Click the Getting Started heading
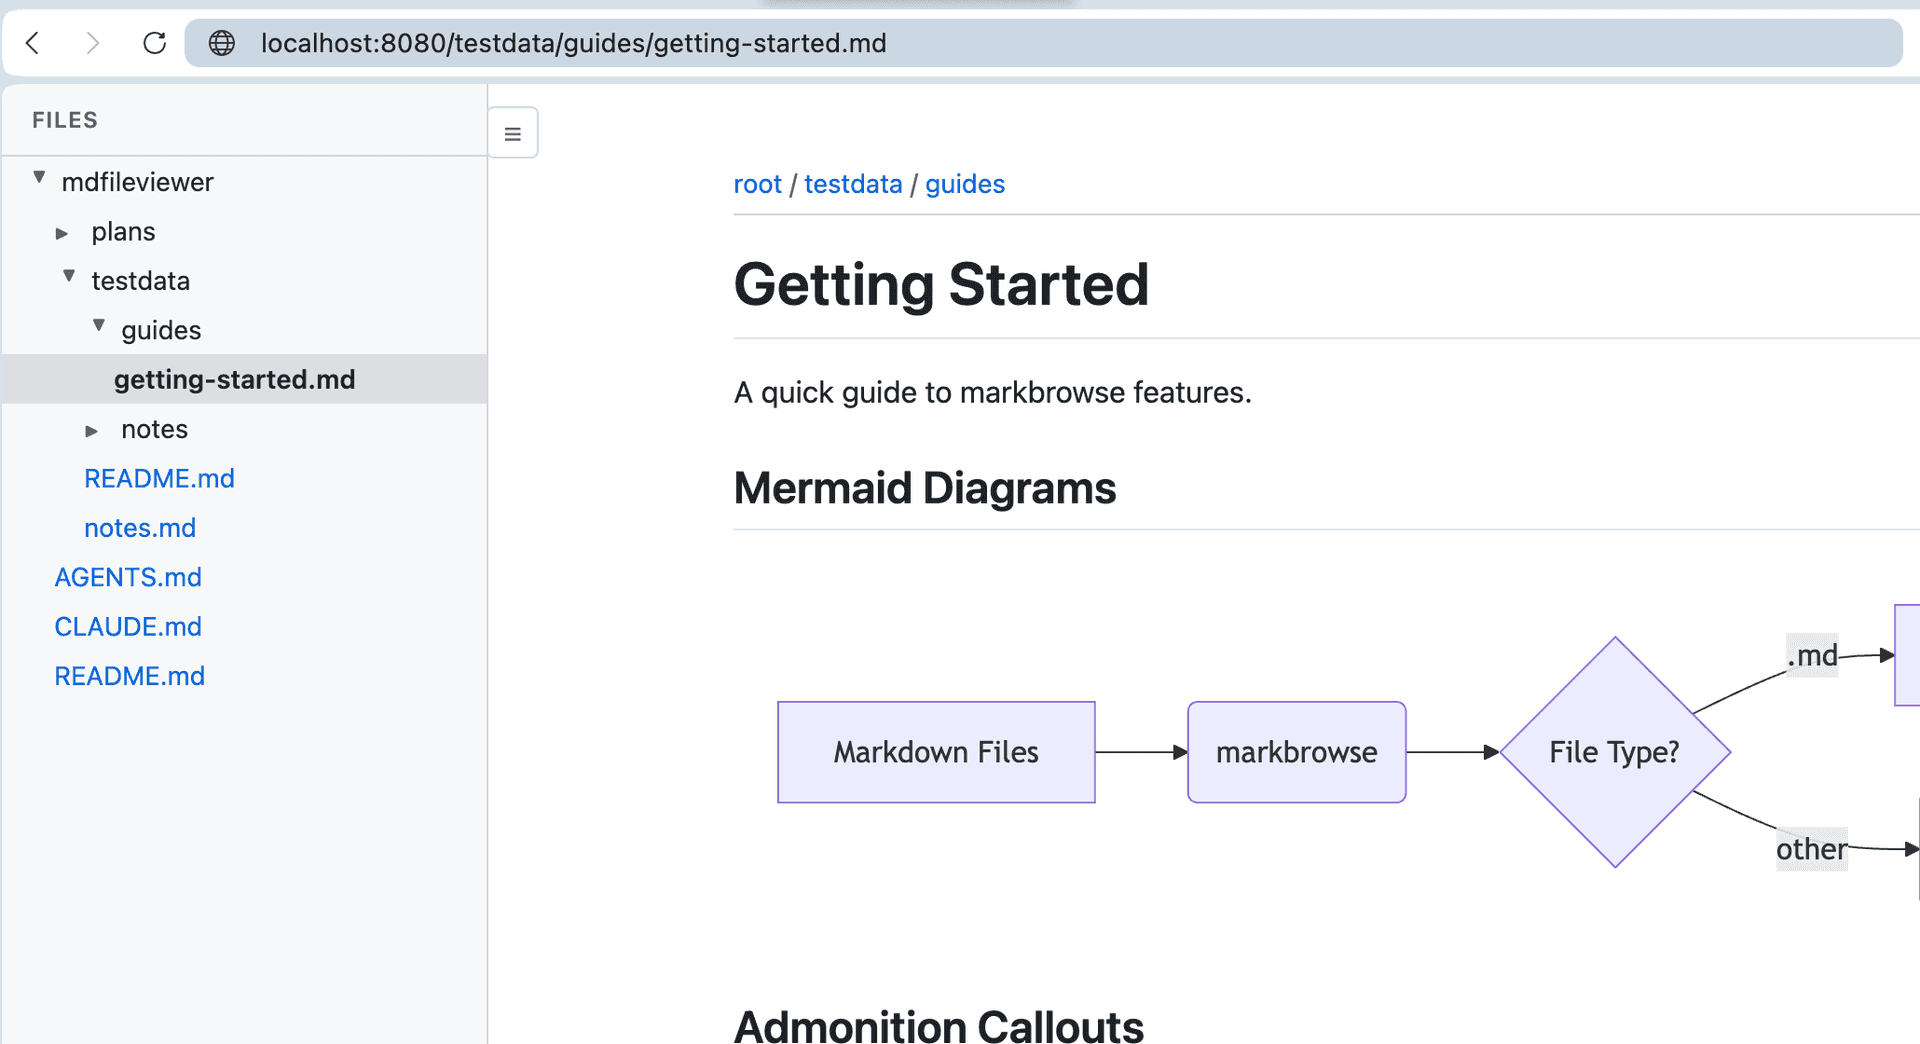This screenshot has height=1044, width=1920. click(x=941, y=284)
